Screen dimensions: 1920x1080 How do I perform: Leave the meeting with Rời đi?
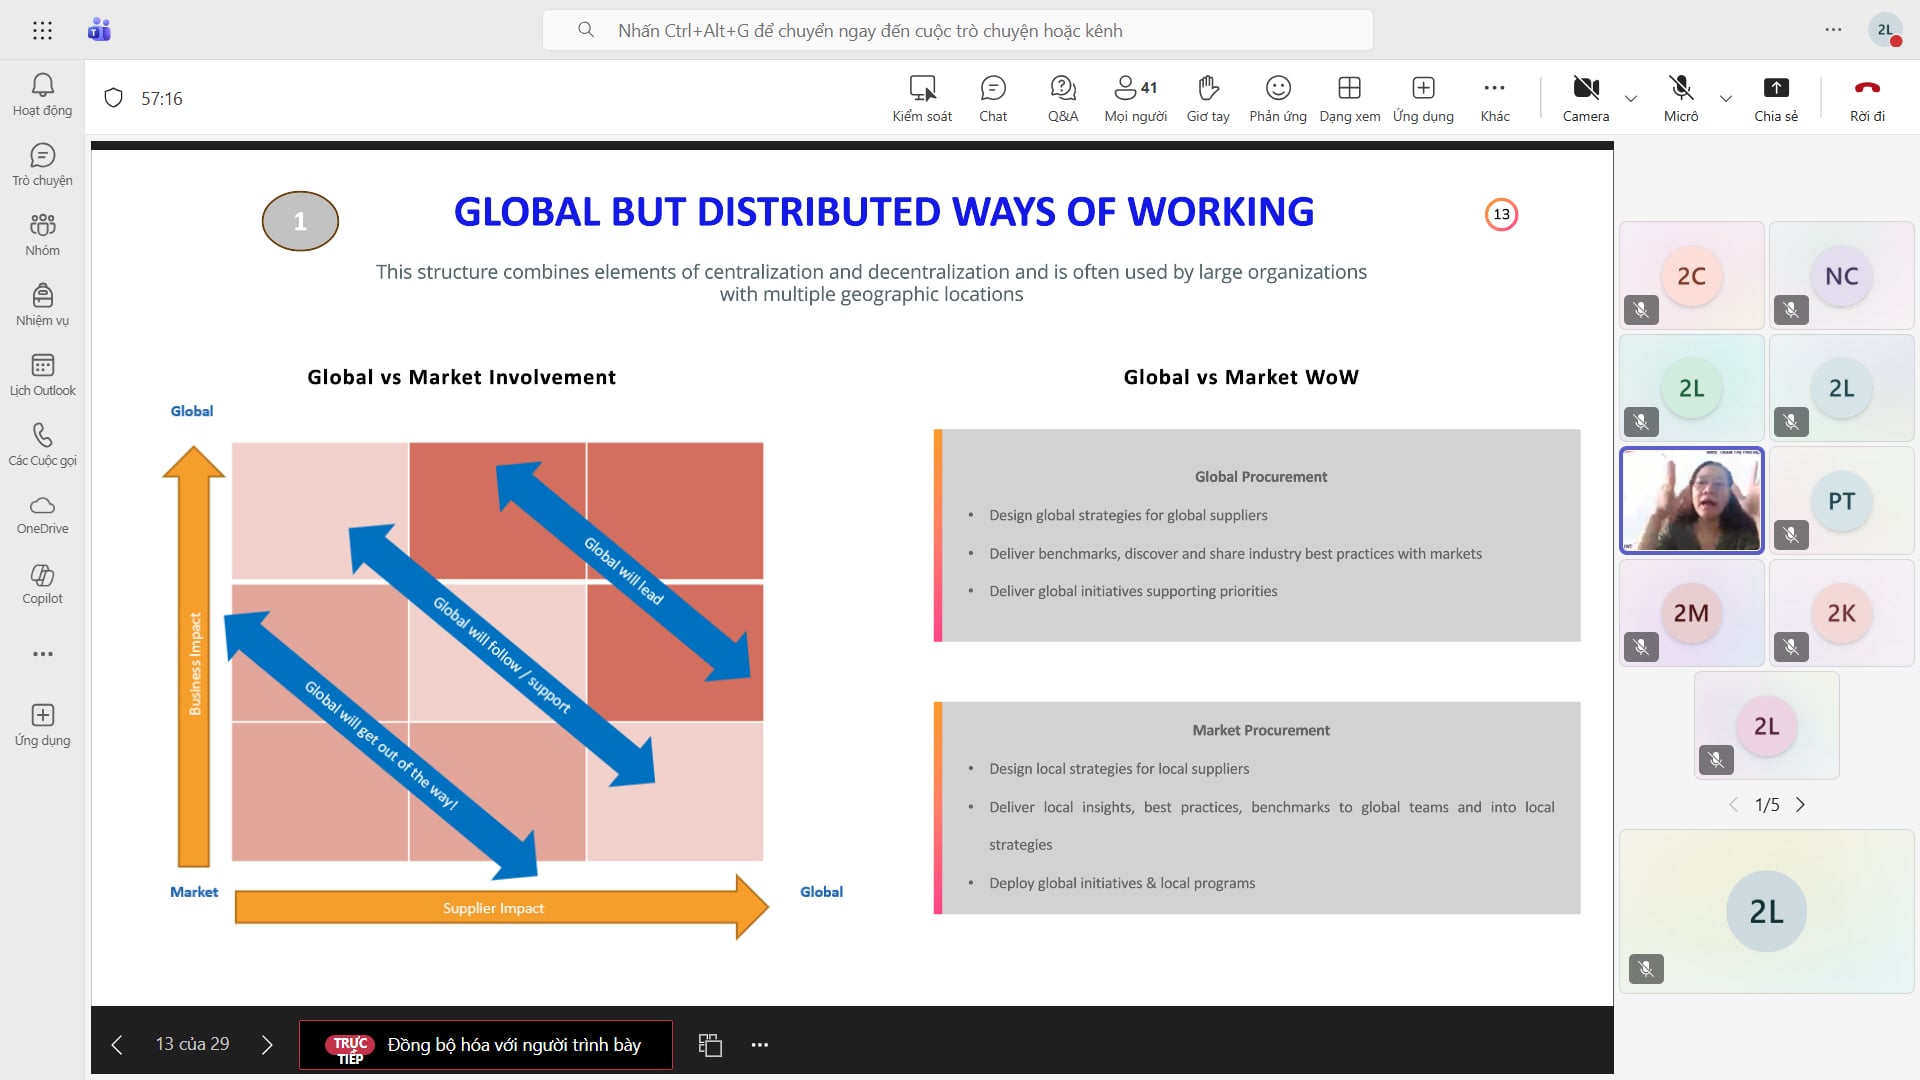[1866, 98]
